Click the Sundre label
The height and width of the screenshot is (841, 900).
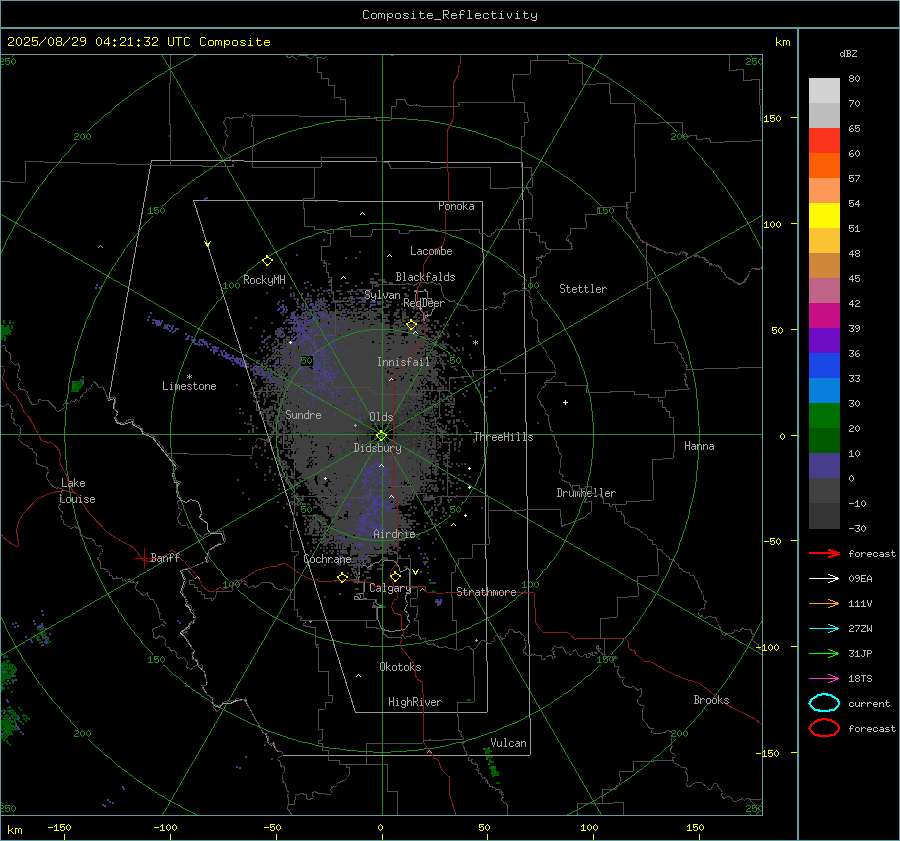tap(303, 414)
